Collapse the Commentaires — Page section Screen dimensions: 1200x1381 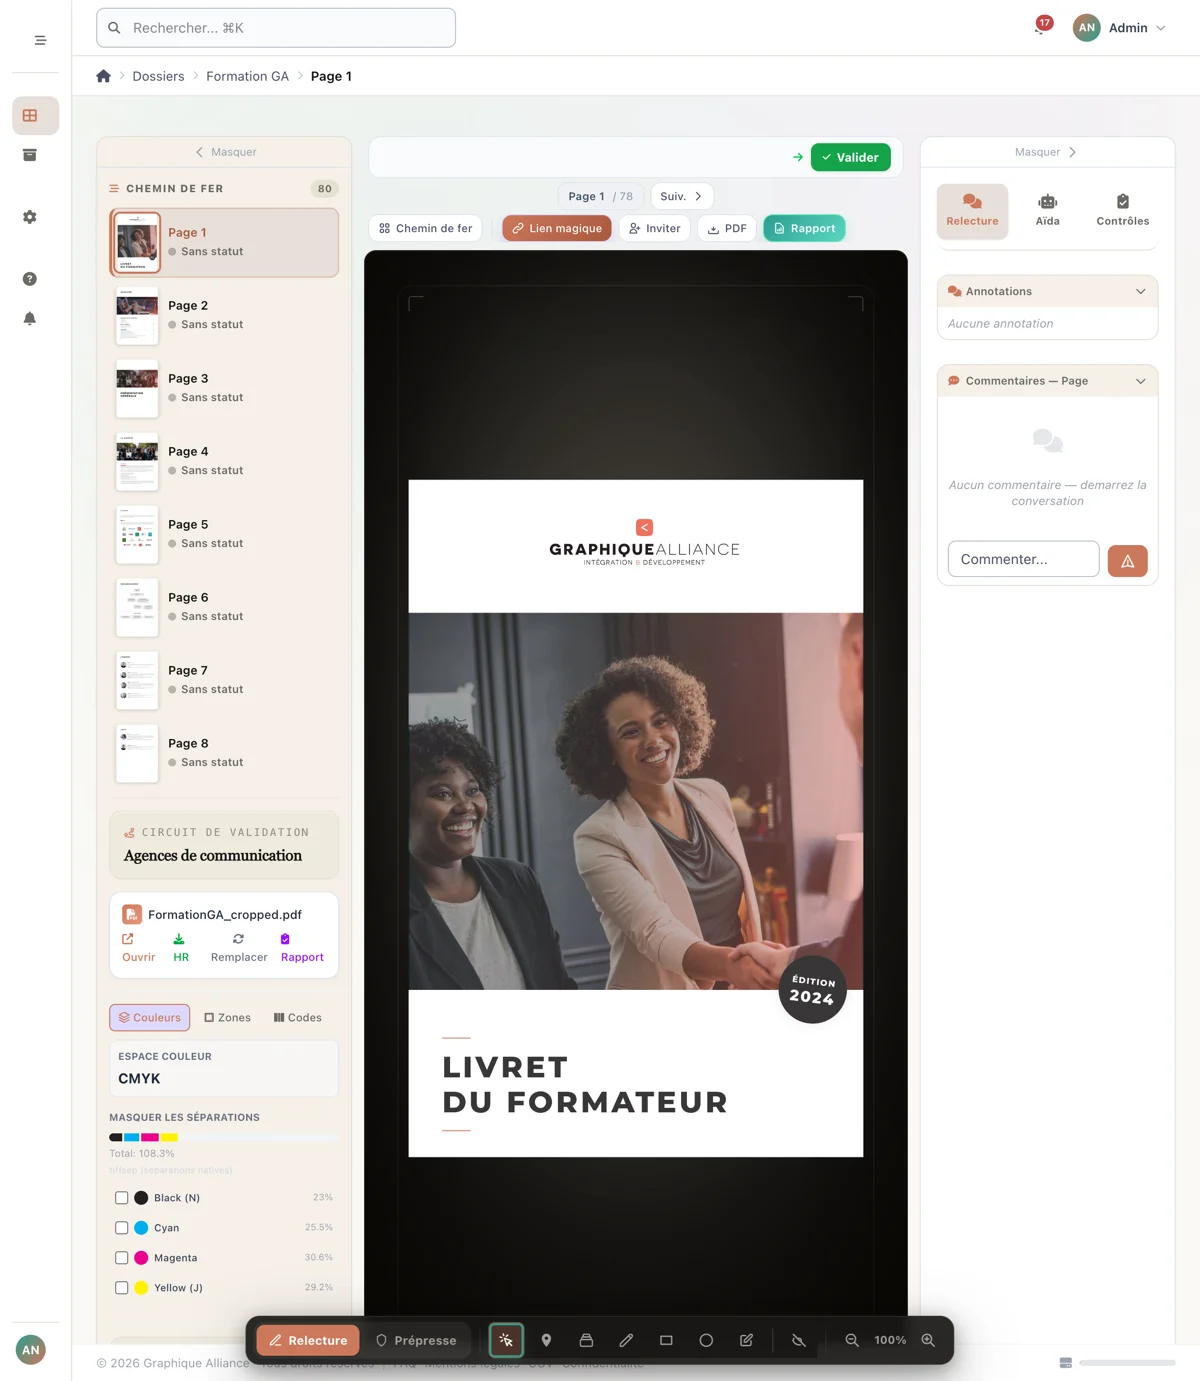pyautogui.click(x=1140, y=381)
